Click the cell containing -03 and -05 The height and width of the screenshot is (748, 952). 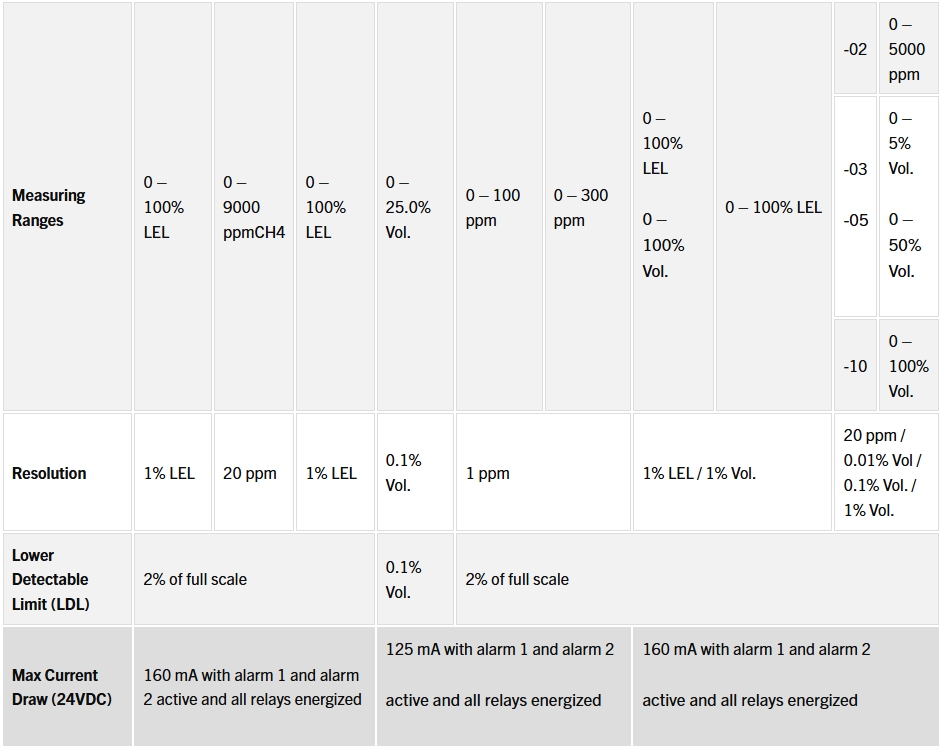(x=855, y=195)
